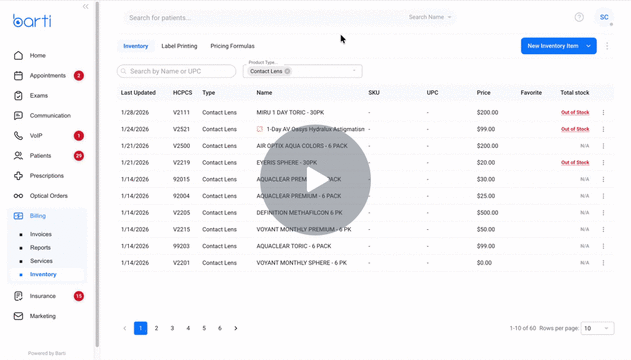Switch to the Pricing Formulas tab
The width and height of the screenshot is (631, 360).
(233, 46)
